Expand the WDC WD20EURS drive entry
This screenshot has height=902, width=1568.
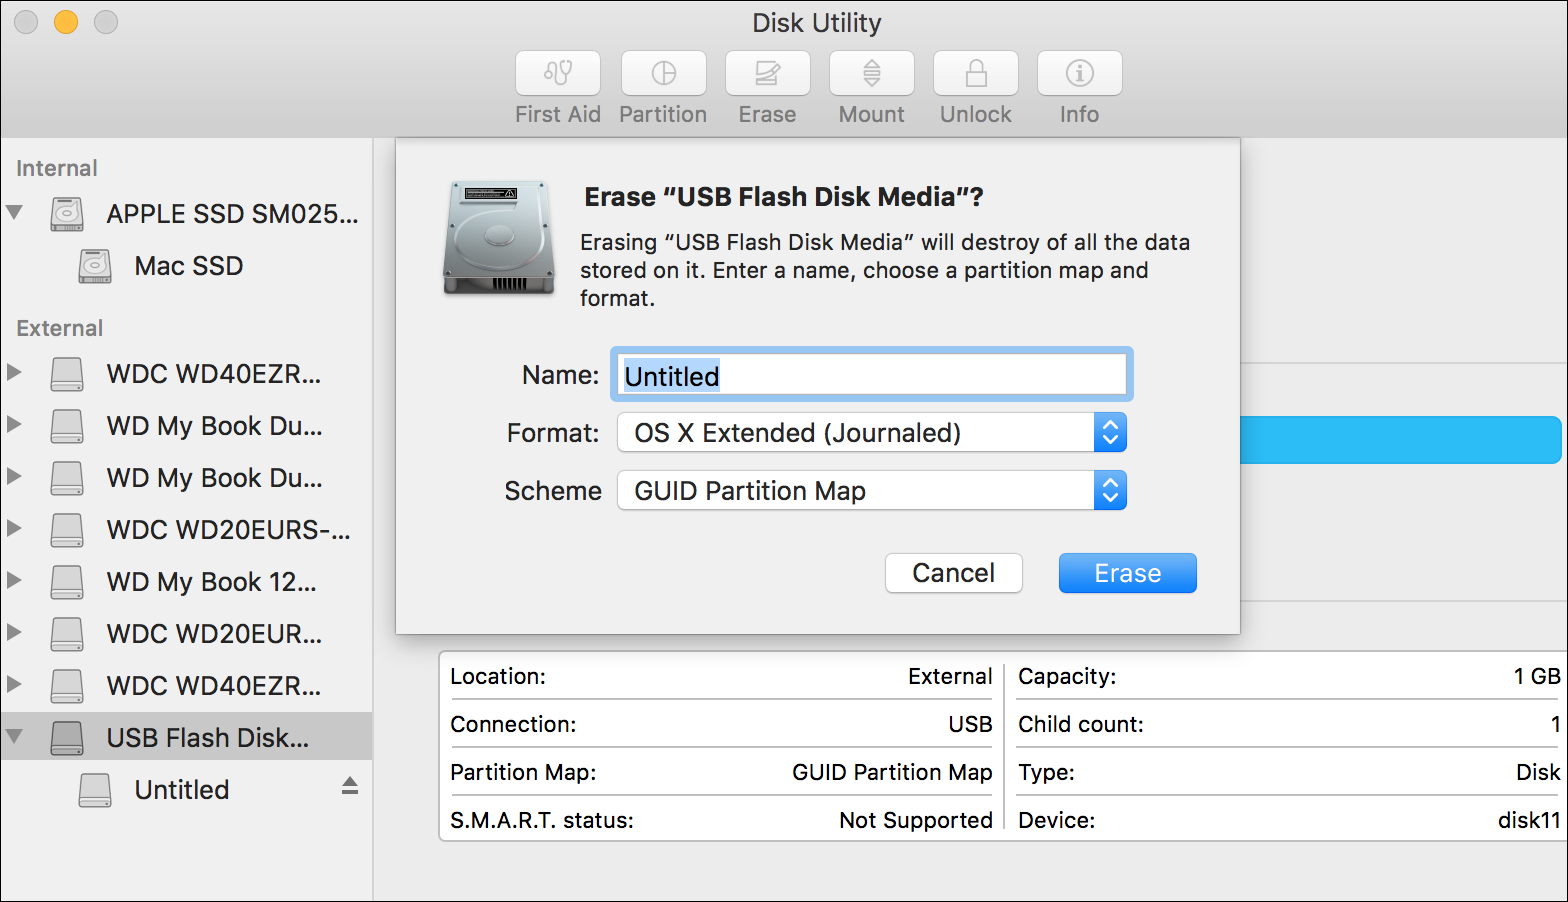coord(14,529)
